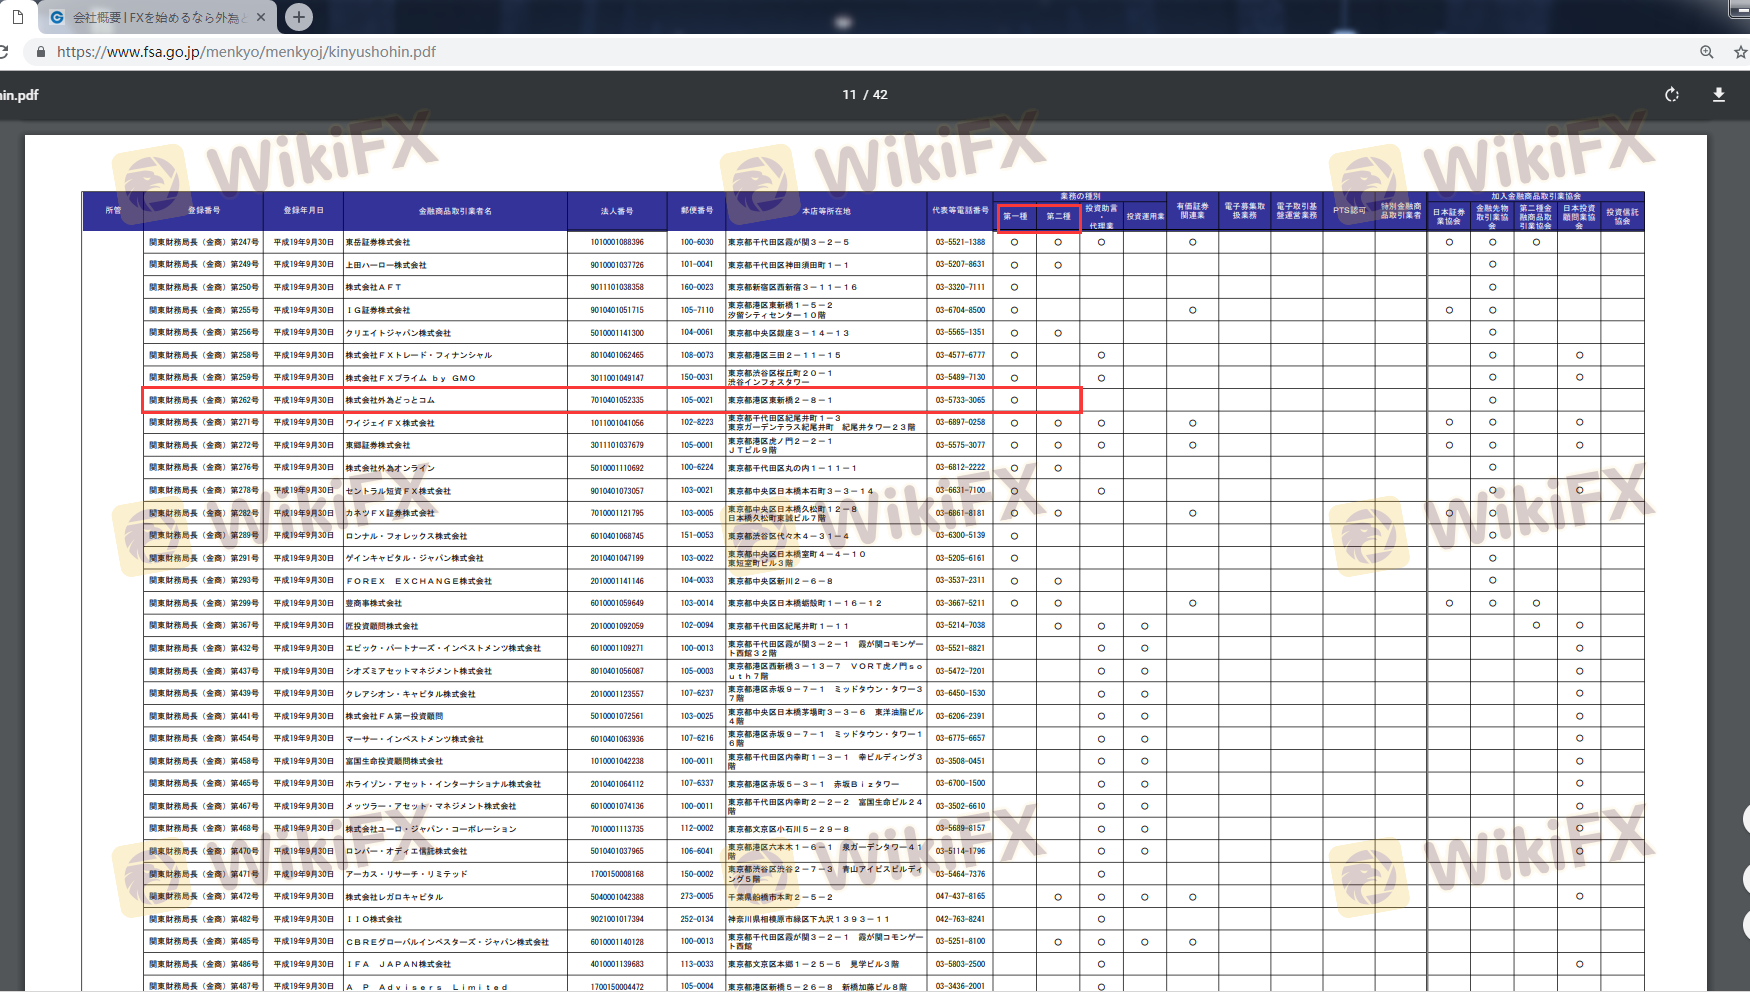Image resolution: width=1750 pixels, height=996 pixels.
Task: Select the 会社概要 browser tab
Action: [x=157, y=17]
